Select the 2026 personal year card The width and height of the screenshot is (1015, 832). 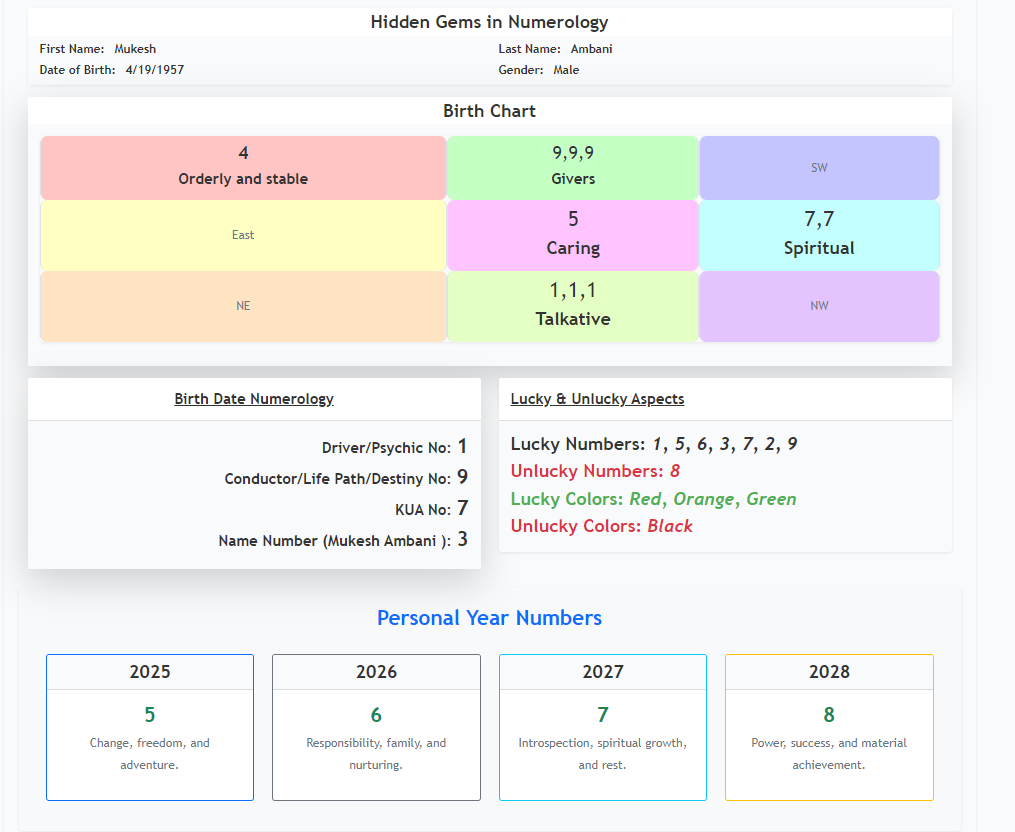click(376, 727)
